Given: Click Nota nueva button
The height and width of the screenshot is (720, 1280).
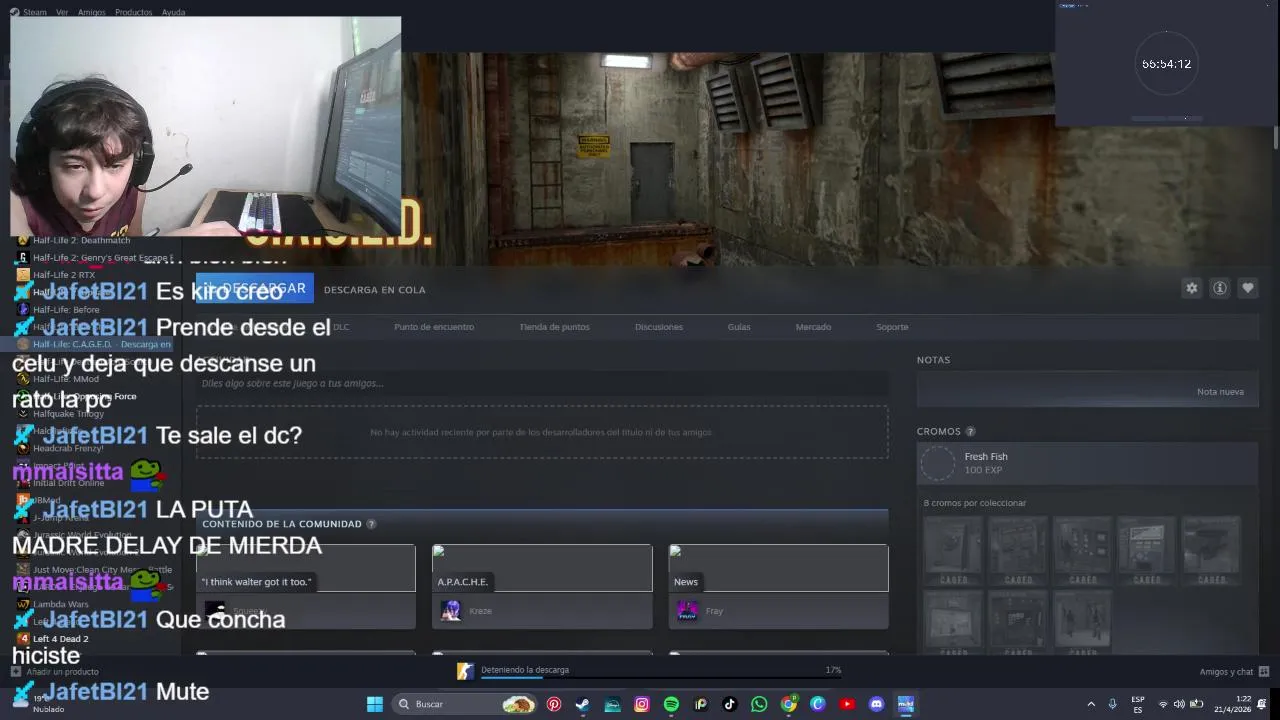Looking at the screenshot, I should (1220, 392).
